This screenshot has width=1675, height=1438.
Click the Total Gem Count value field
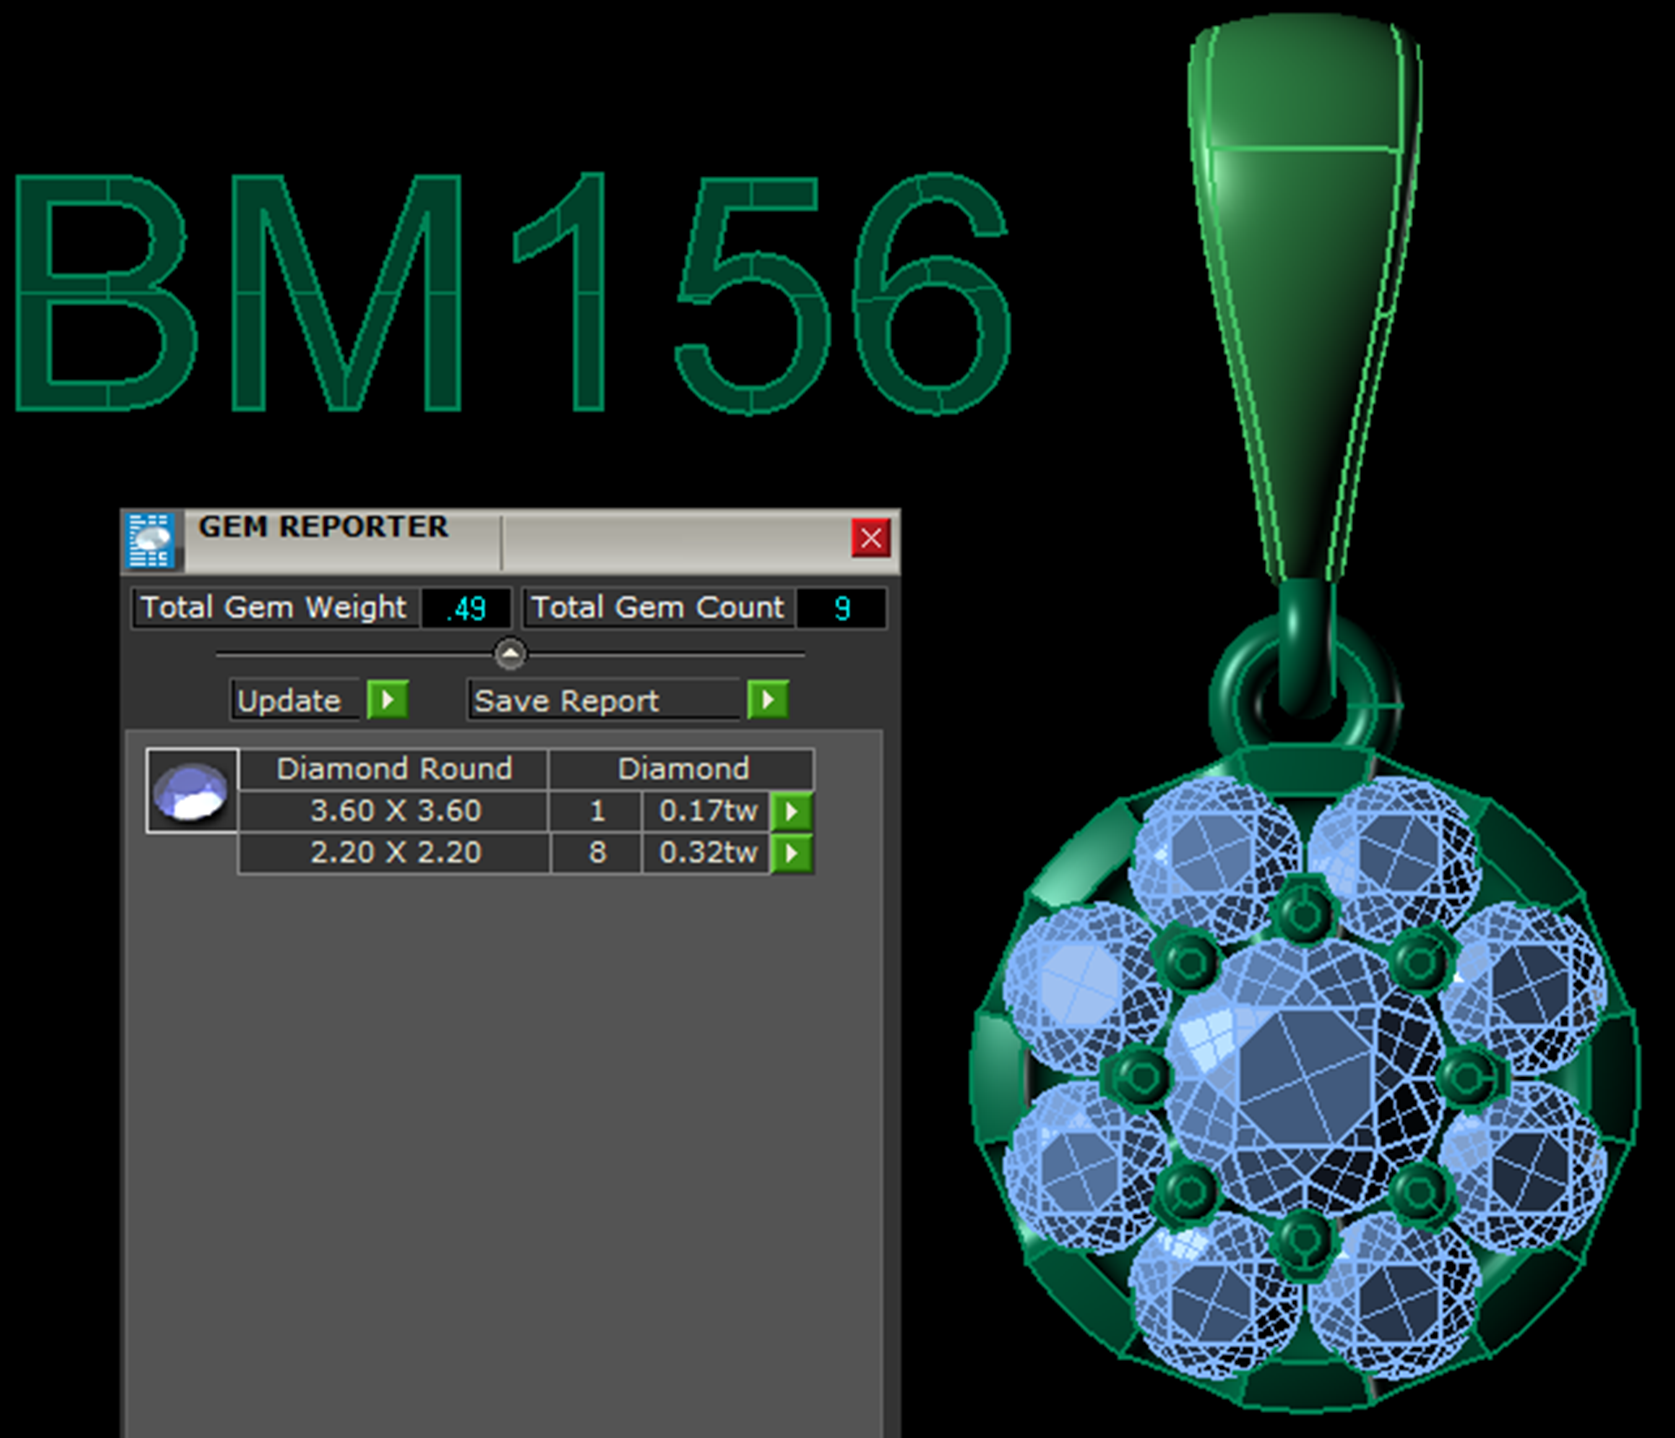click(x=841, y=608)
